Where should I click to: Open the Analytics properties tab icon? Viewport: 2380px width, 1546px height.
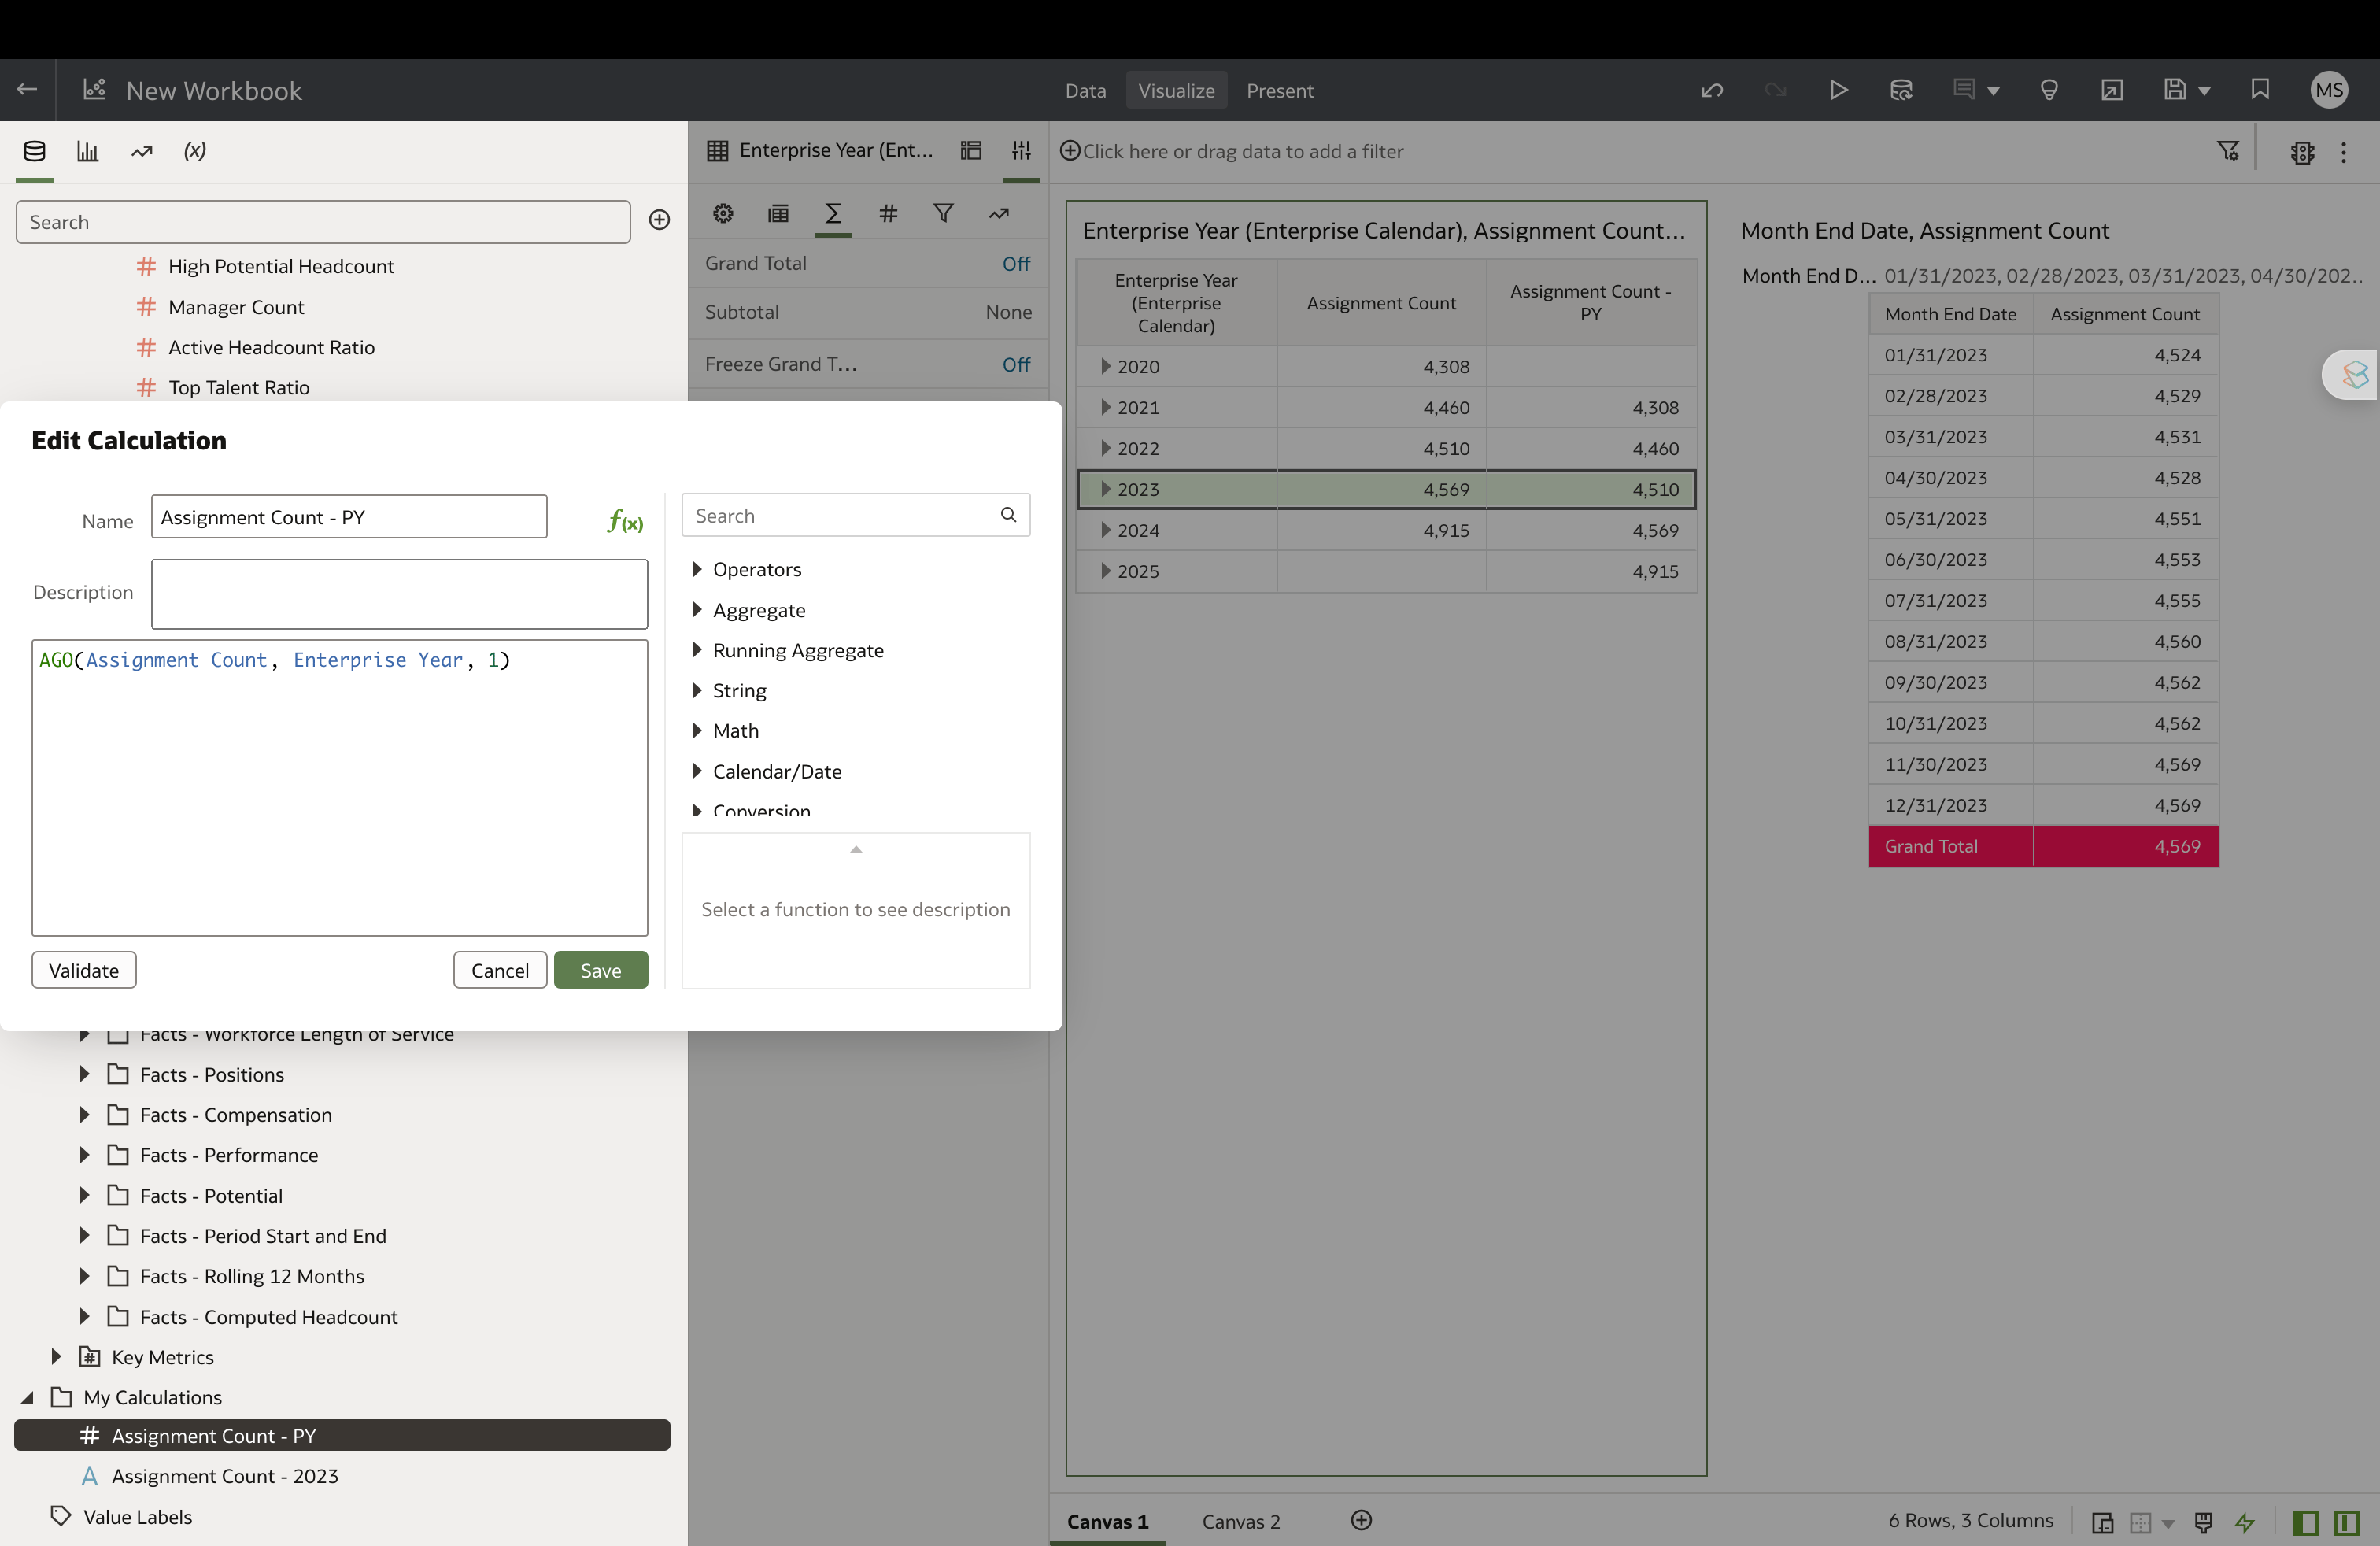pyautogui.click(x=999, y=213)
